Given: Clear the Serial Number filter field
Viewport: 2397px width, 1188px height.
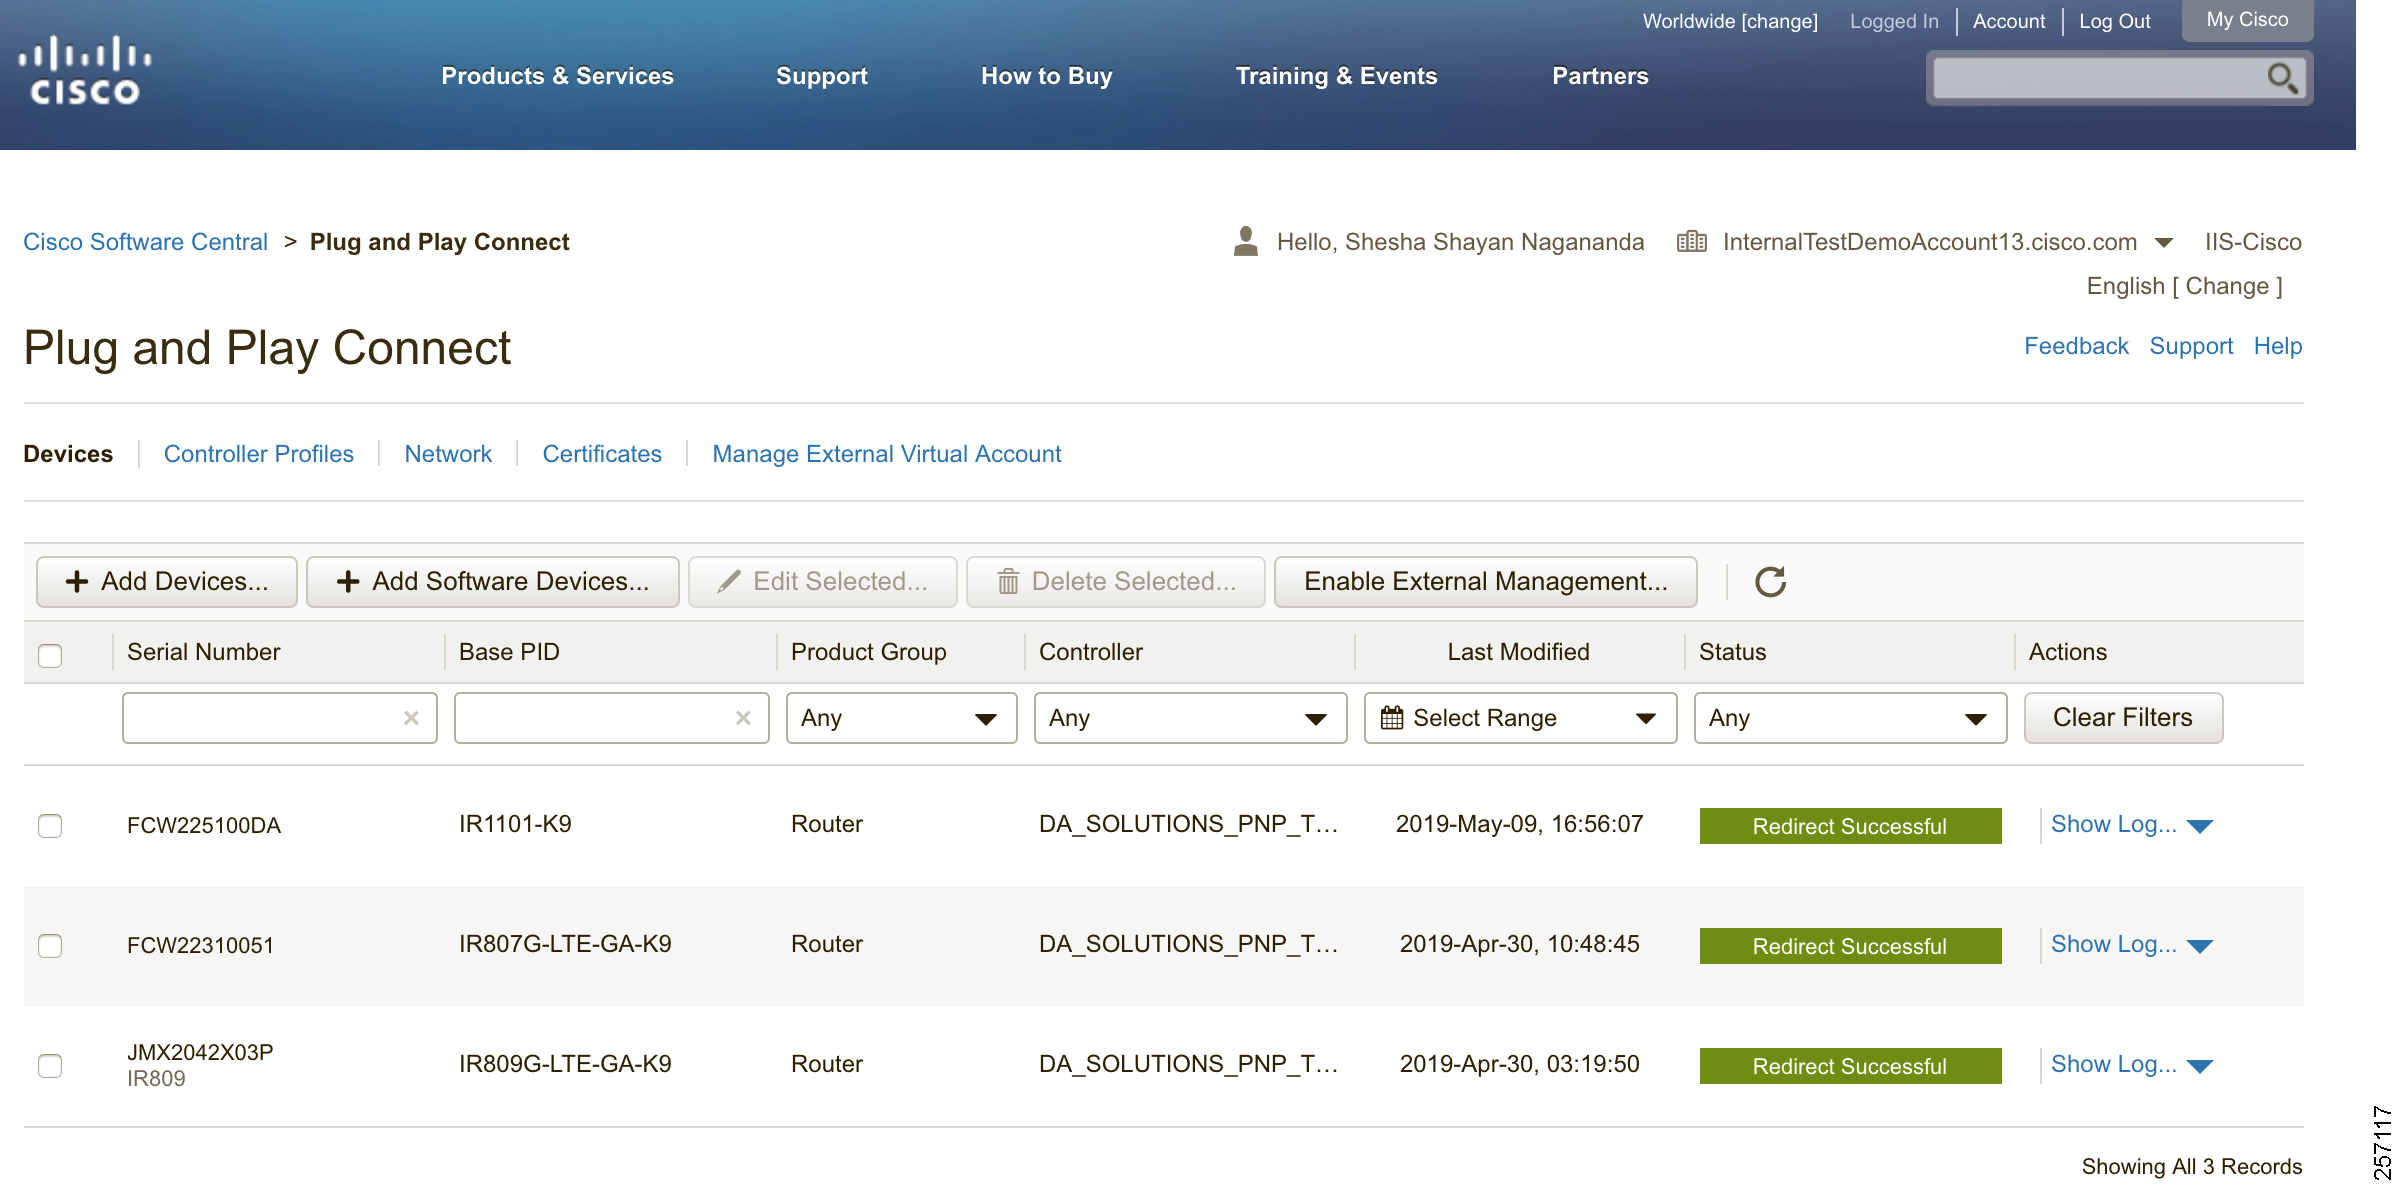Looking at the screenshot, I should (411, 718).
